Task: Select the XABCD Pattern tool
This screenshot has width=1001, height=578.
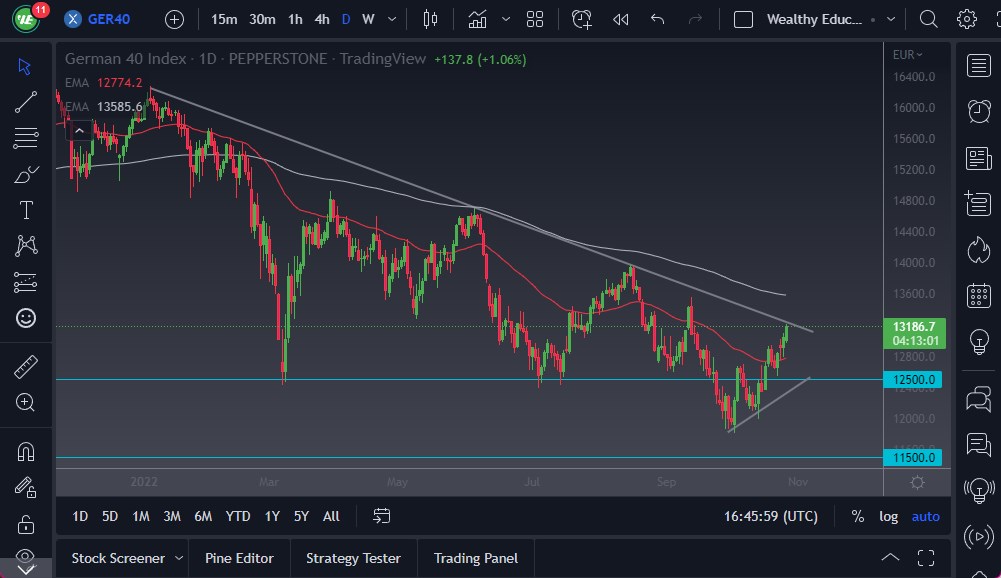Action: coord(26,246)
